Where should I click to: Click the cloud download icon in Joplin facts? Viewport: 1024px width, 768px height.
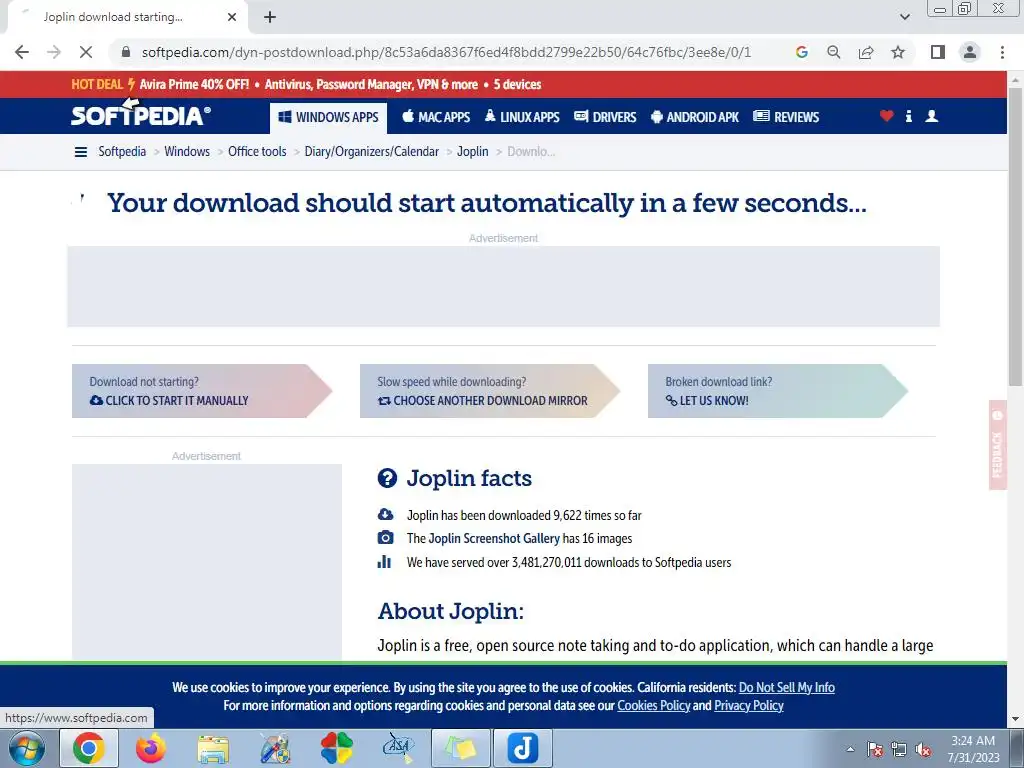[385, 515]
